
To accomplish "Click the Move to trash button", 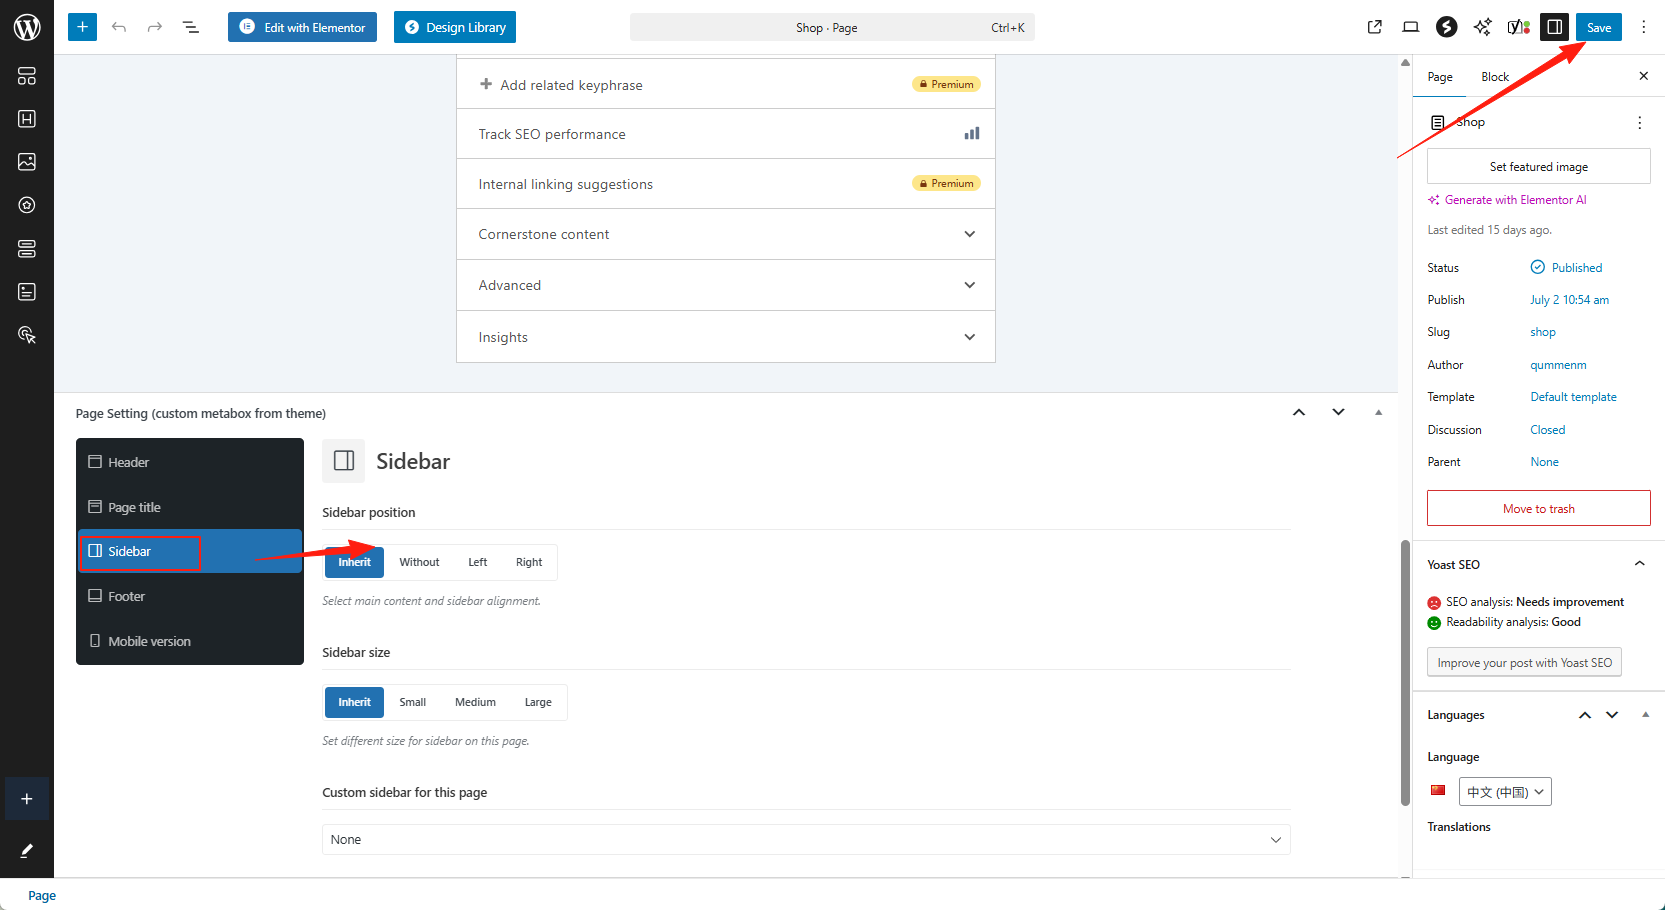I will (x=1538, y=508).
